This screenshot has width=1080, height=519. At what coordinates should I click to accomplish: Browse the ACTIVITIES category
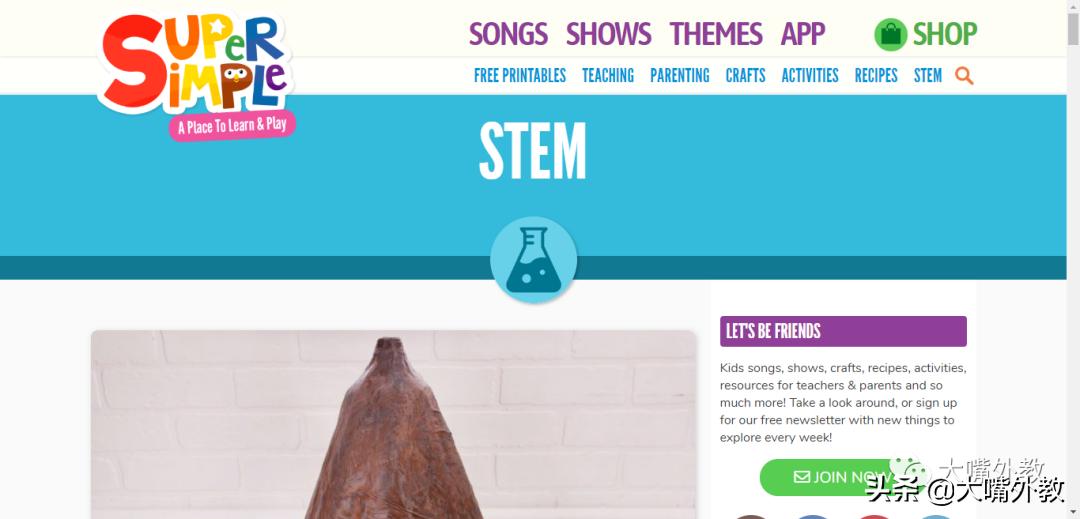pyautogui.click(x=810, y=76)
